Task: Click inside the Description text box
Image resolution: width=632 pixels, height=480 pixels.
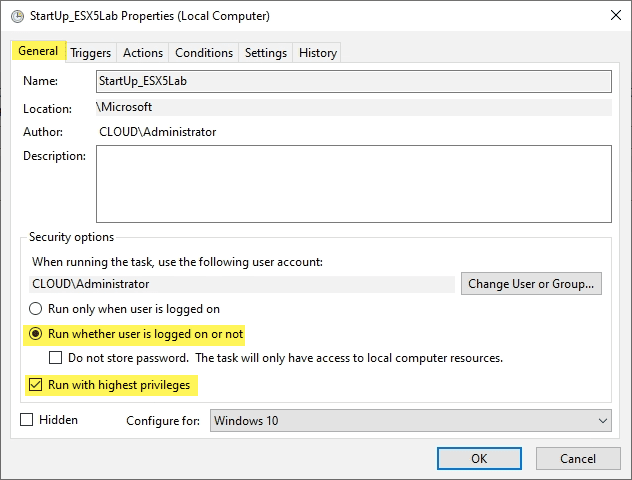Action: pyautogui.click(x=353, y=183)
